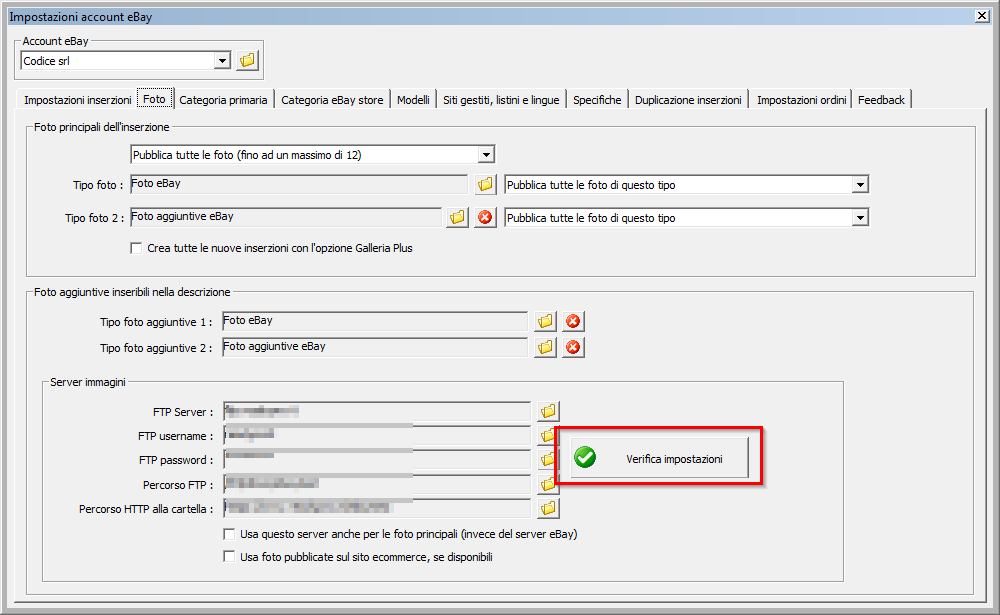1000x615 pixels.
Task: Toggle Usa questo server anche per foto principali
Action: tap(229, 534)
